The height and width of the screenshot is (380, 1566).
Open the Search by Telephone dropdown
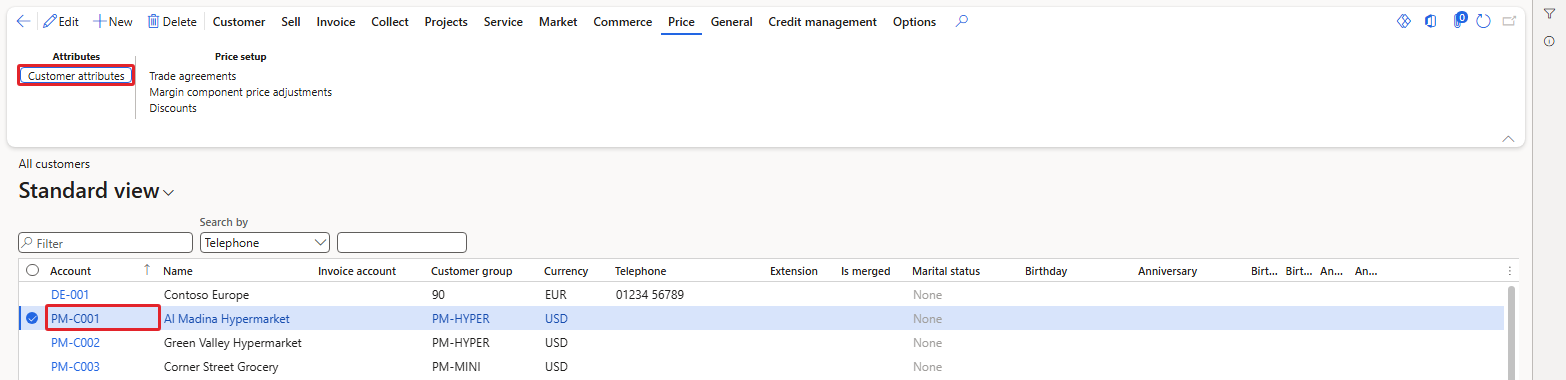264,242
